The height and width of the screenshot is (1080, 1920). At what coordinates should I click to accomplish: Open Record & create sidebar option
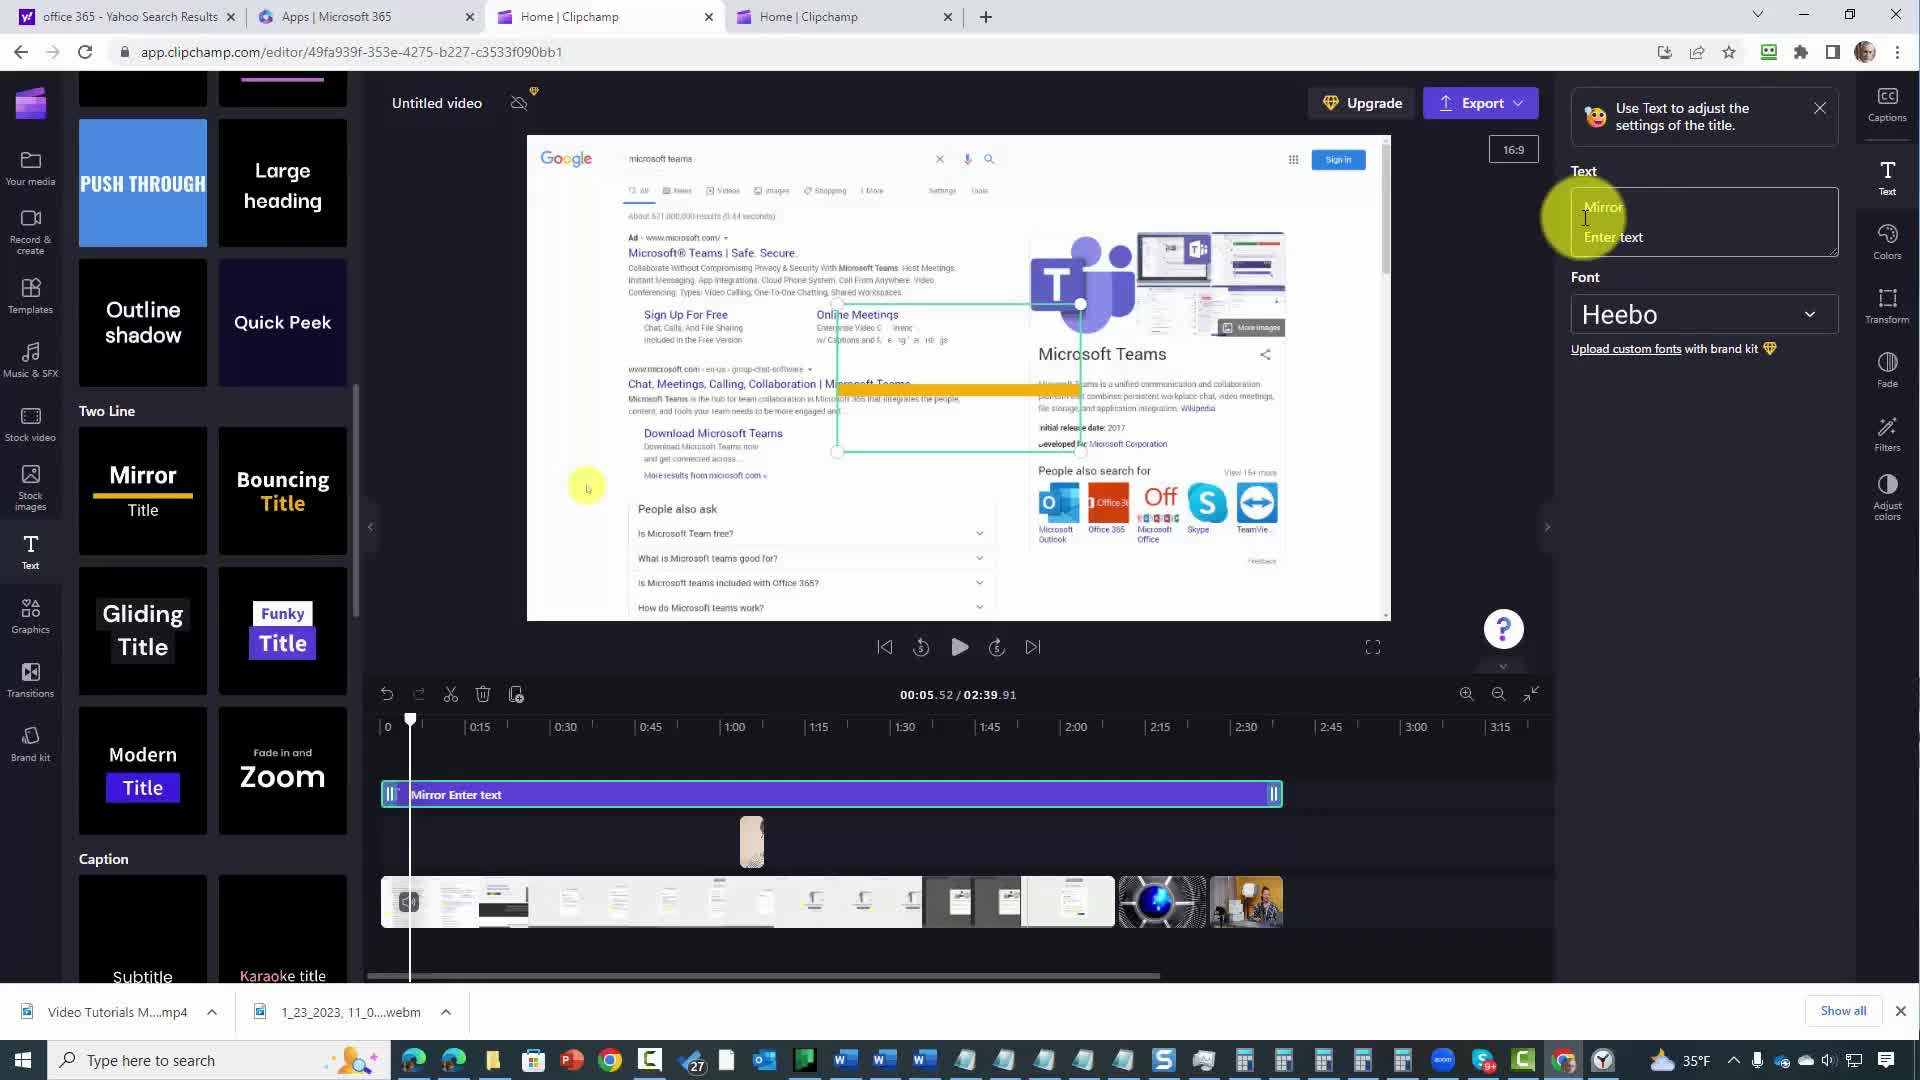point(30,232)
